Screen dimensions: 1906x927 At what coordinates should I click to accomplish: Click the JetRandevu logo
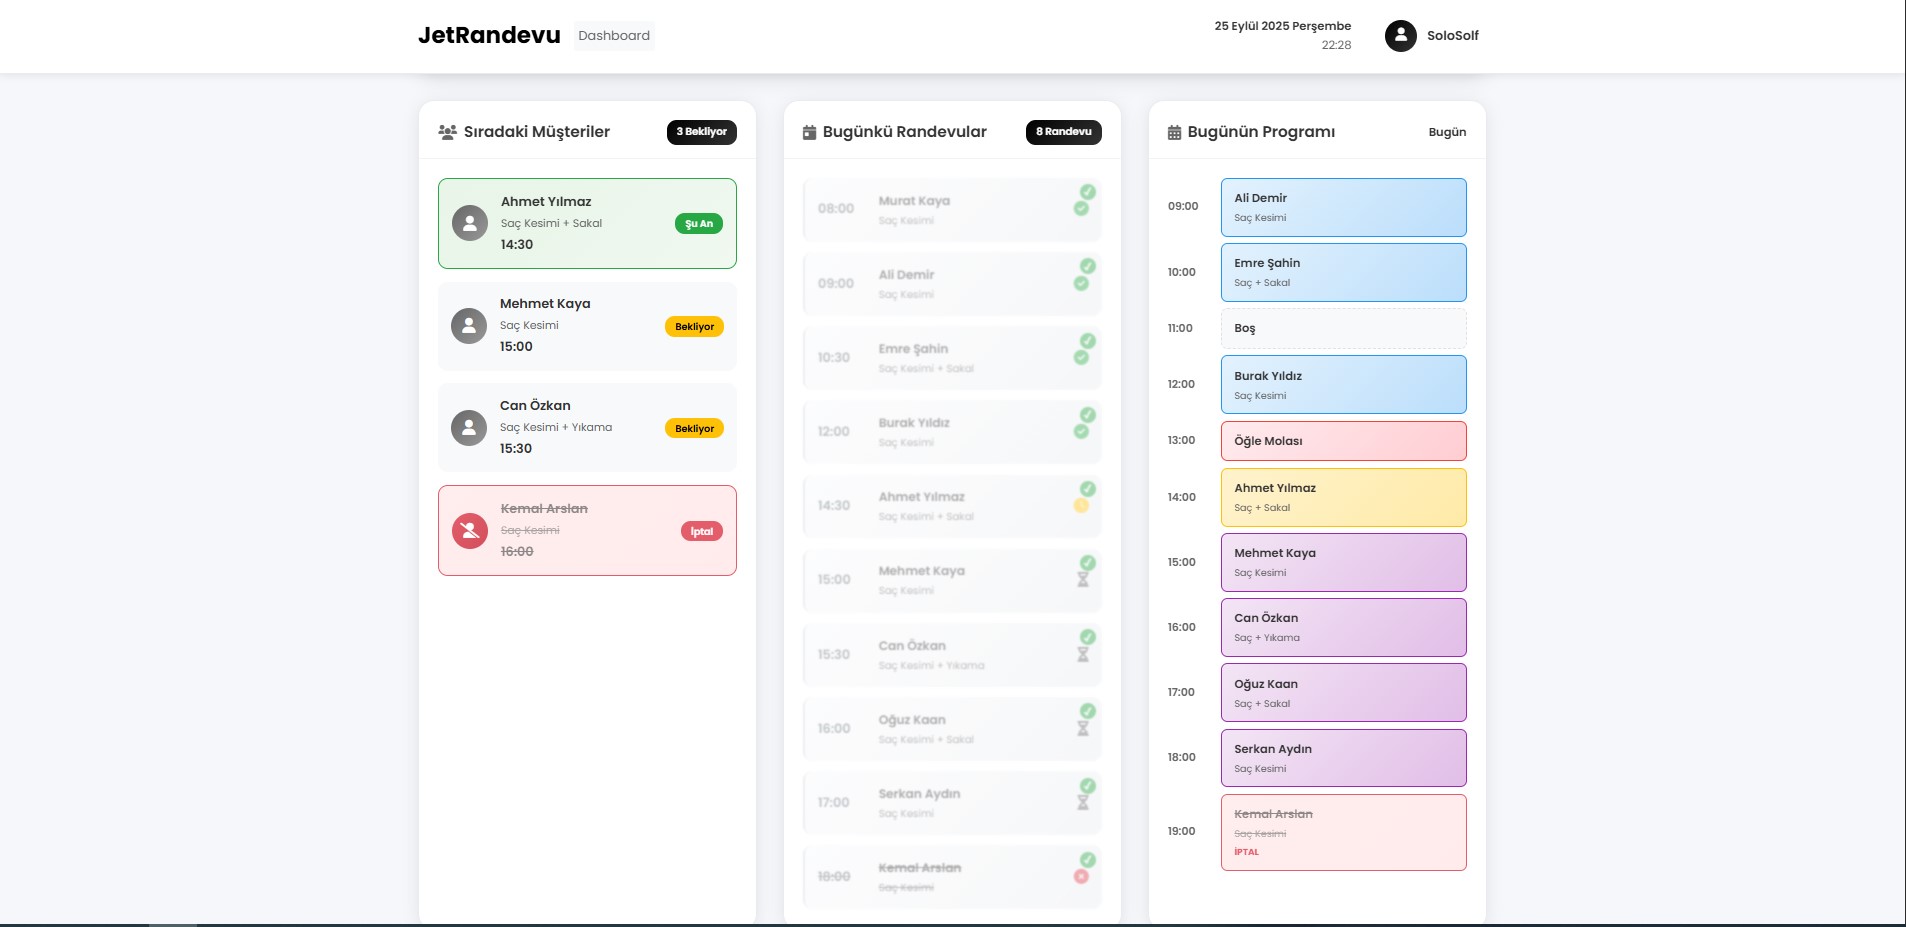tap(489, 36)
